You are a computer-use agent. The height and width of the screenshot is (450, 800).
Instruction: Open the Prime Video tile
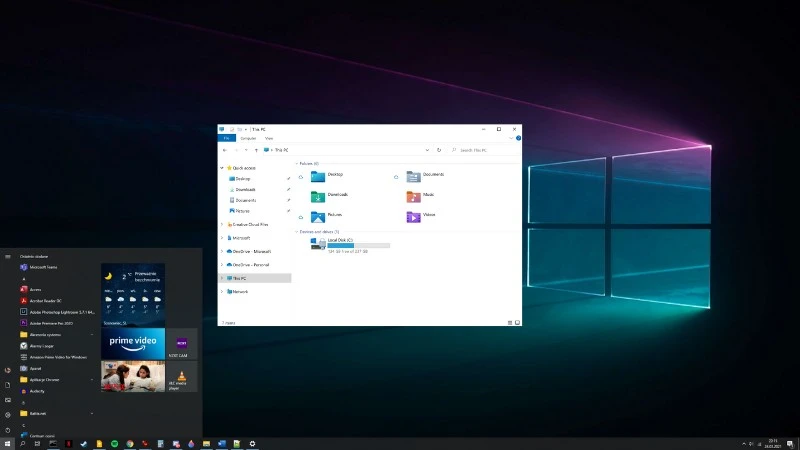pyautogui.click(x=133, y=343)
